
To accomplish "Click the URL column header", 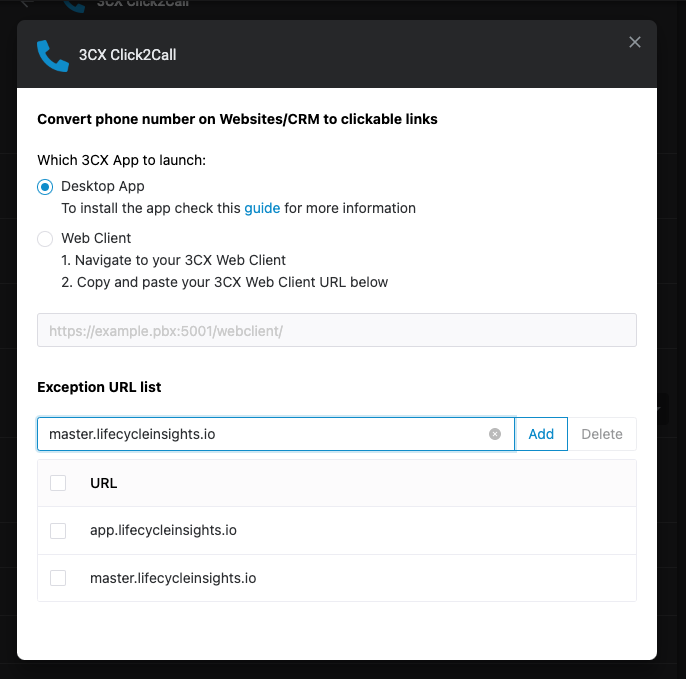I will [104, 483].
